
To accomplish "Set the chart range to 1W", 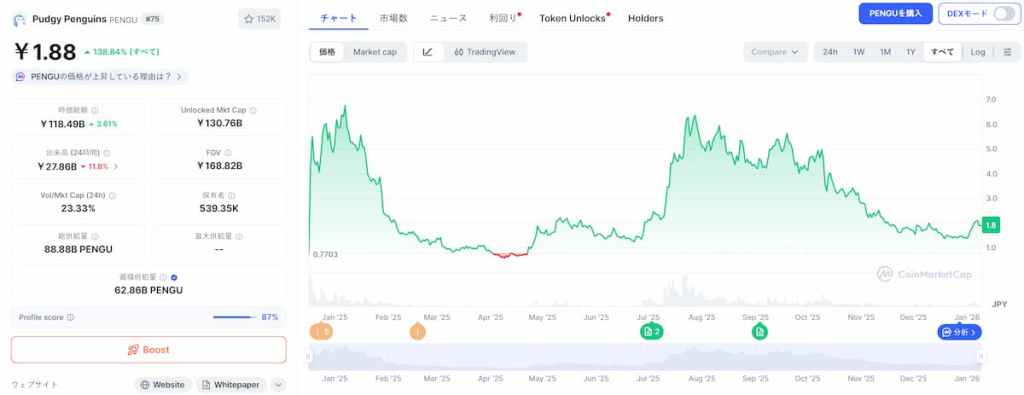I will 859,52.
